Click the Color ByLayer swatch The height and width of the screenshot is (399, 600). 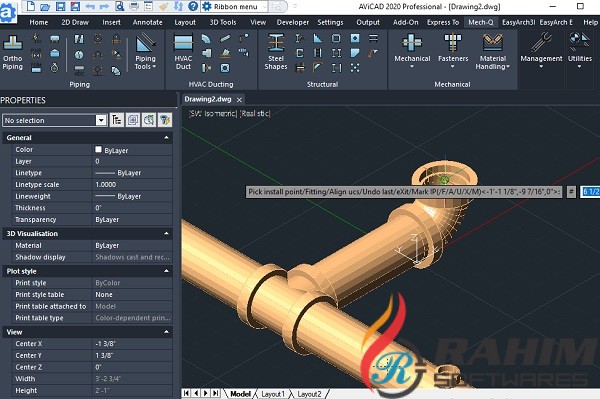tap(98, 149)
